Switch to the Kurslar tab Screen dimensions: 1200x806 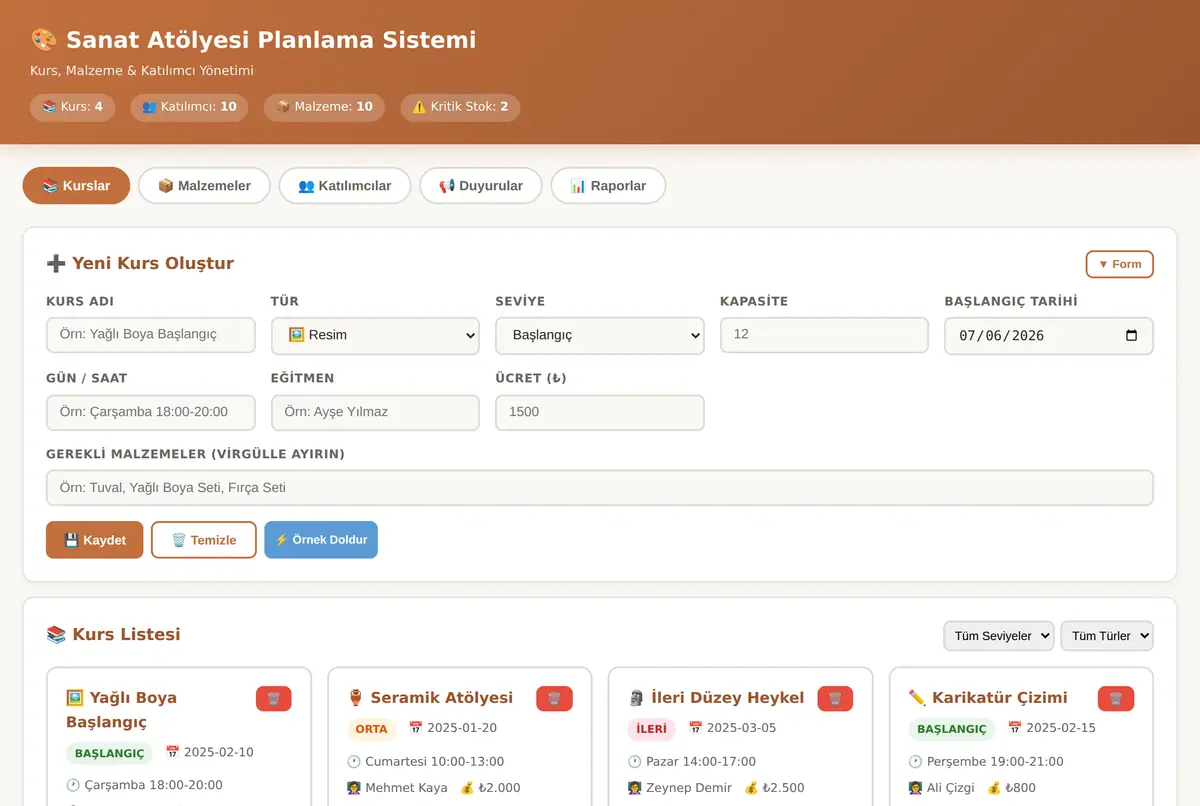76,186
